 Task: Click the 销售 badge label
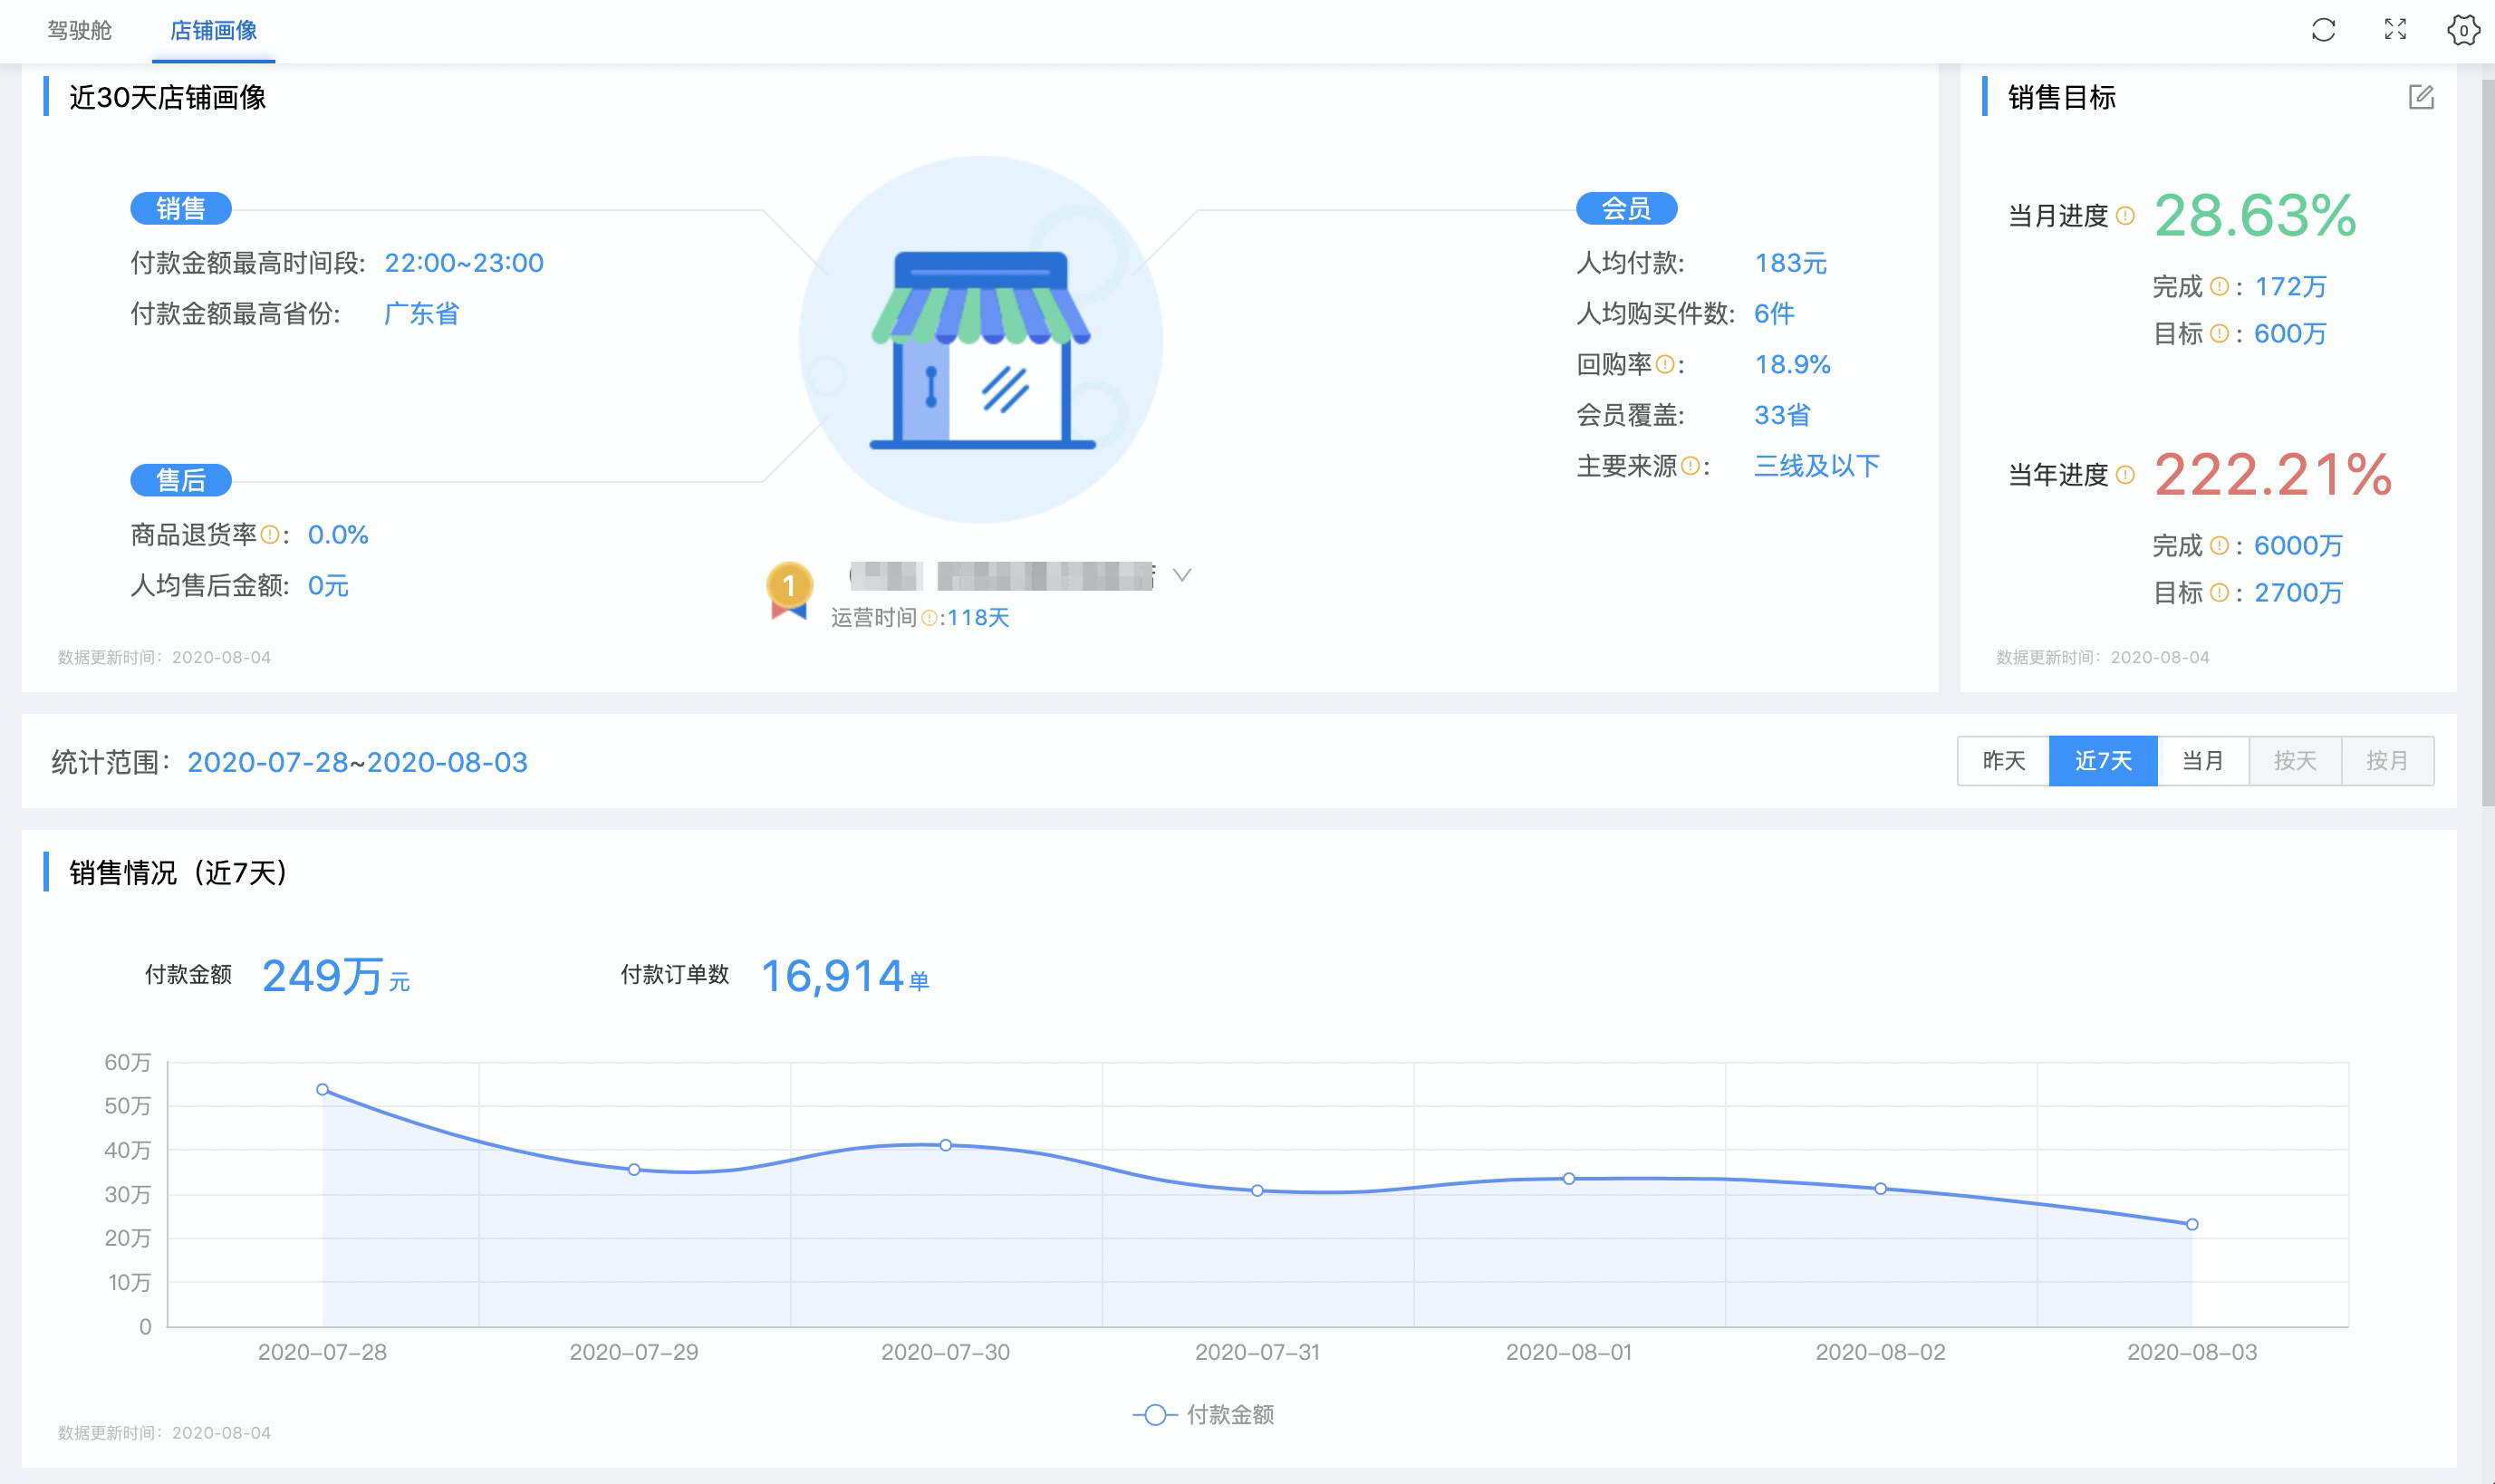181,208
